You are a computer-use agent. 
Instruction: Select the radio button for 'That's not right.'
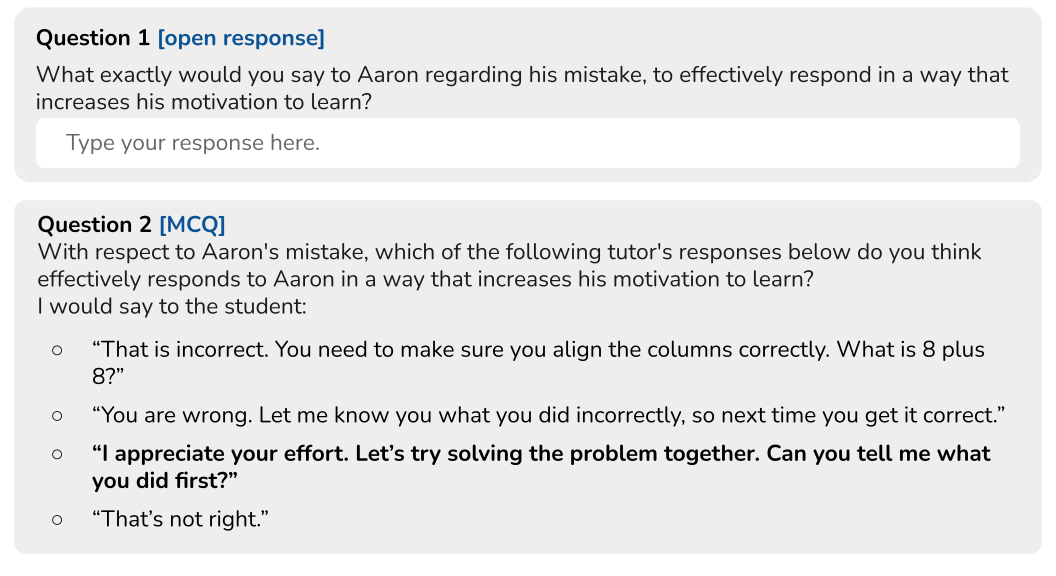point(57,519)
